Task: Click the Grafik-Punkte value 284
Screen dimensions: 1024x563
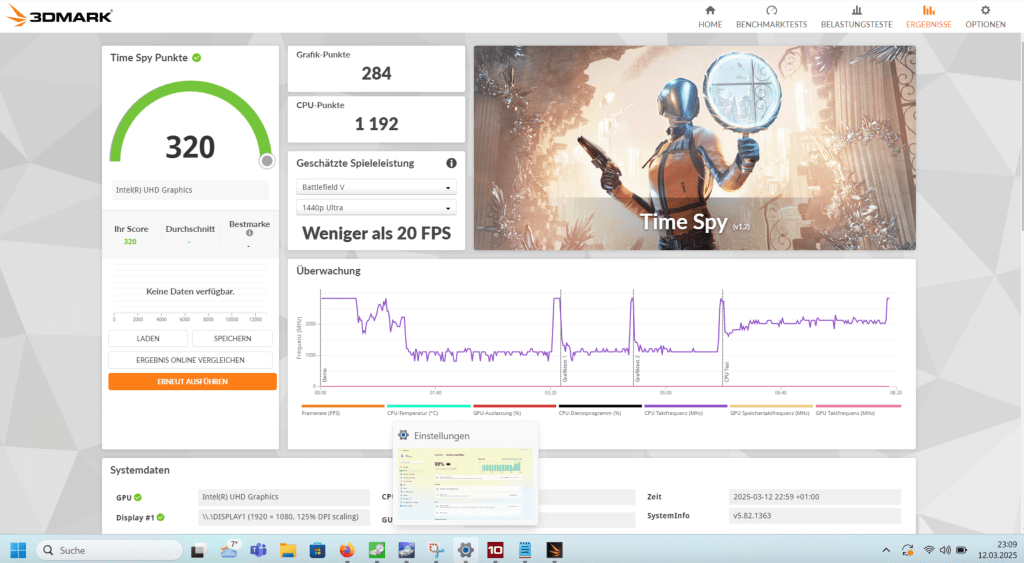Action: point(376,74)
